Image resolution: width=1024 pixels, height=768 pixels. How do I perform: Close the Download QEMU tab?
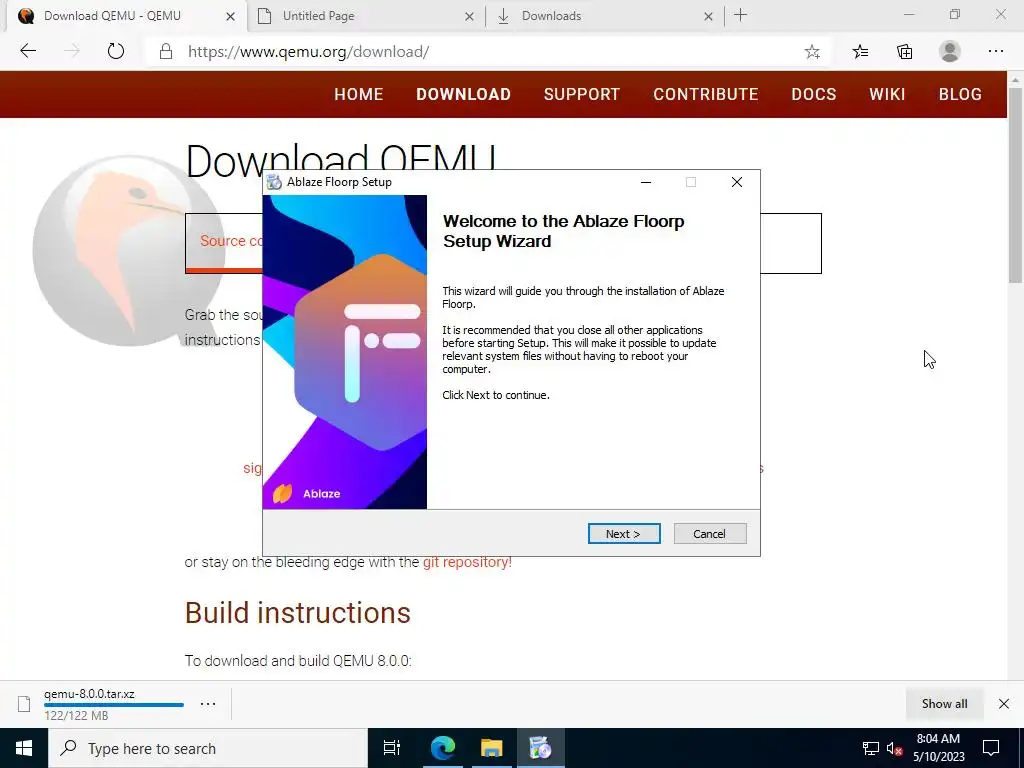231,16
